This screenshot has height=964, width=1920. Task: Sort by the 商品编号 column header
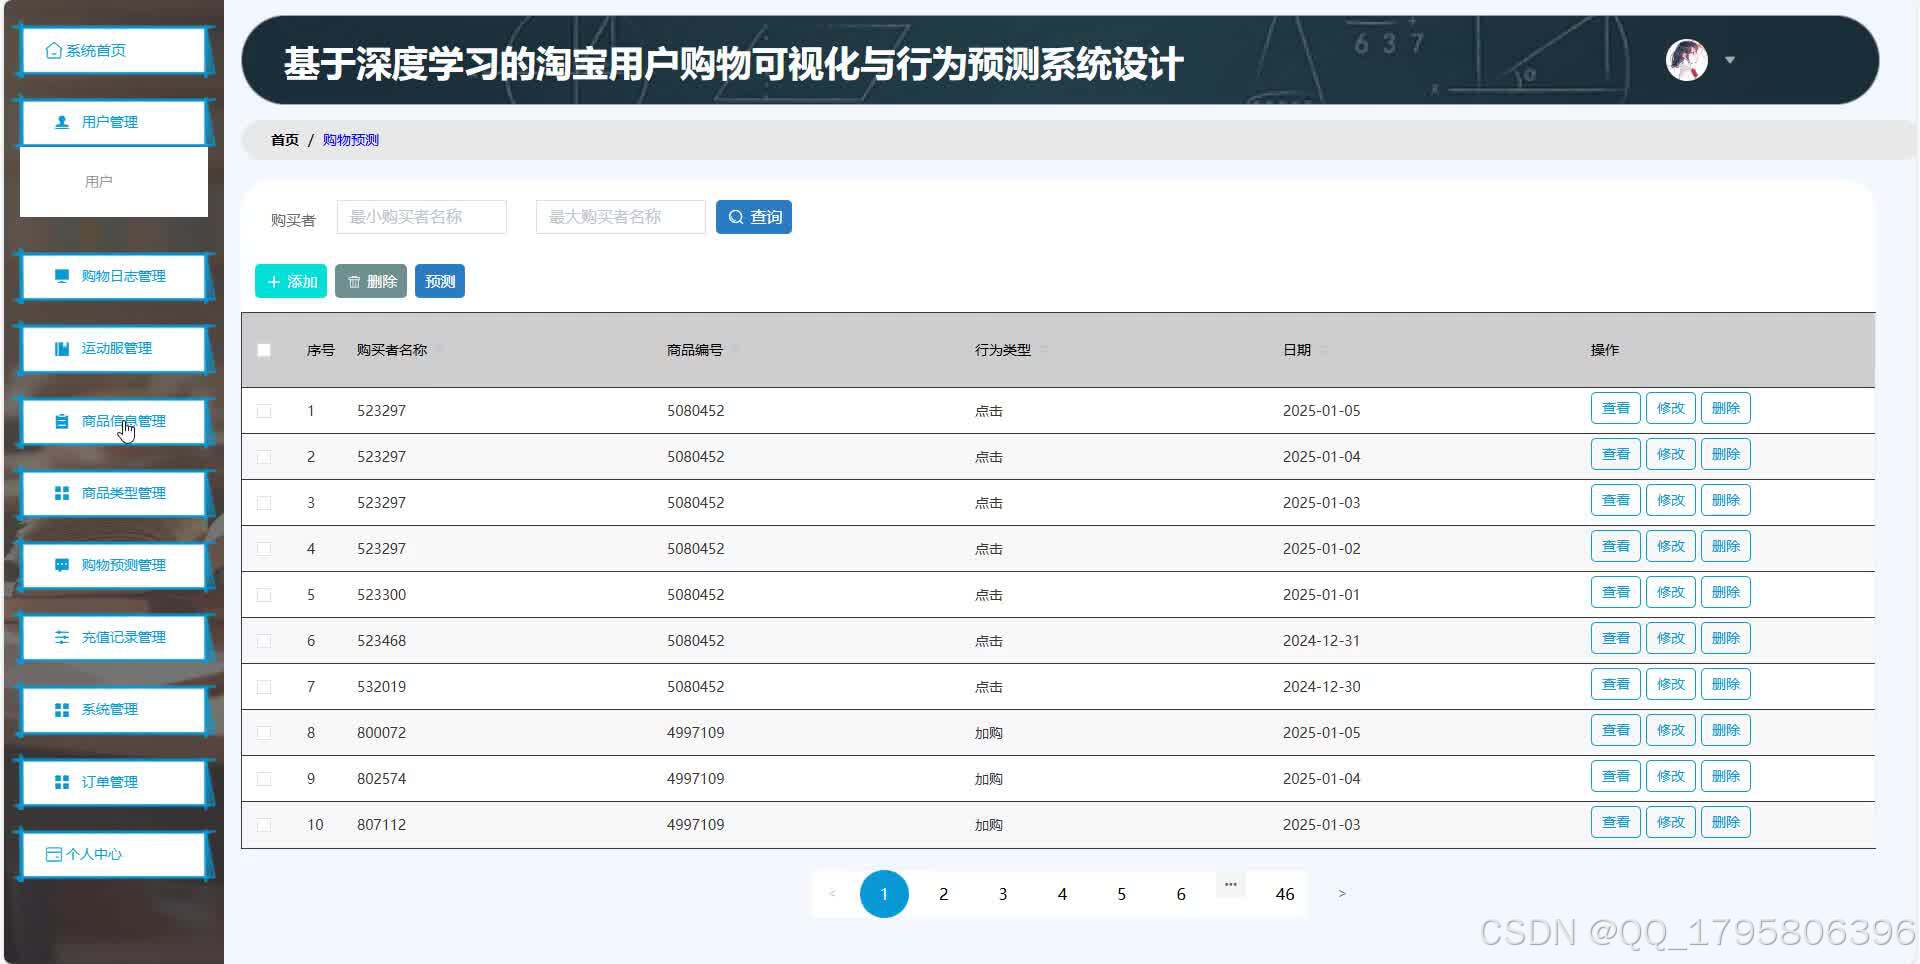click(x=695, y=350)
